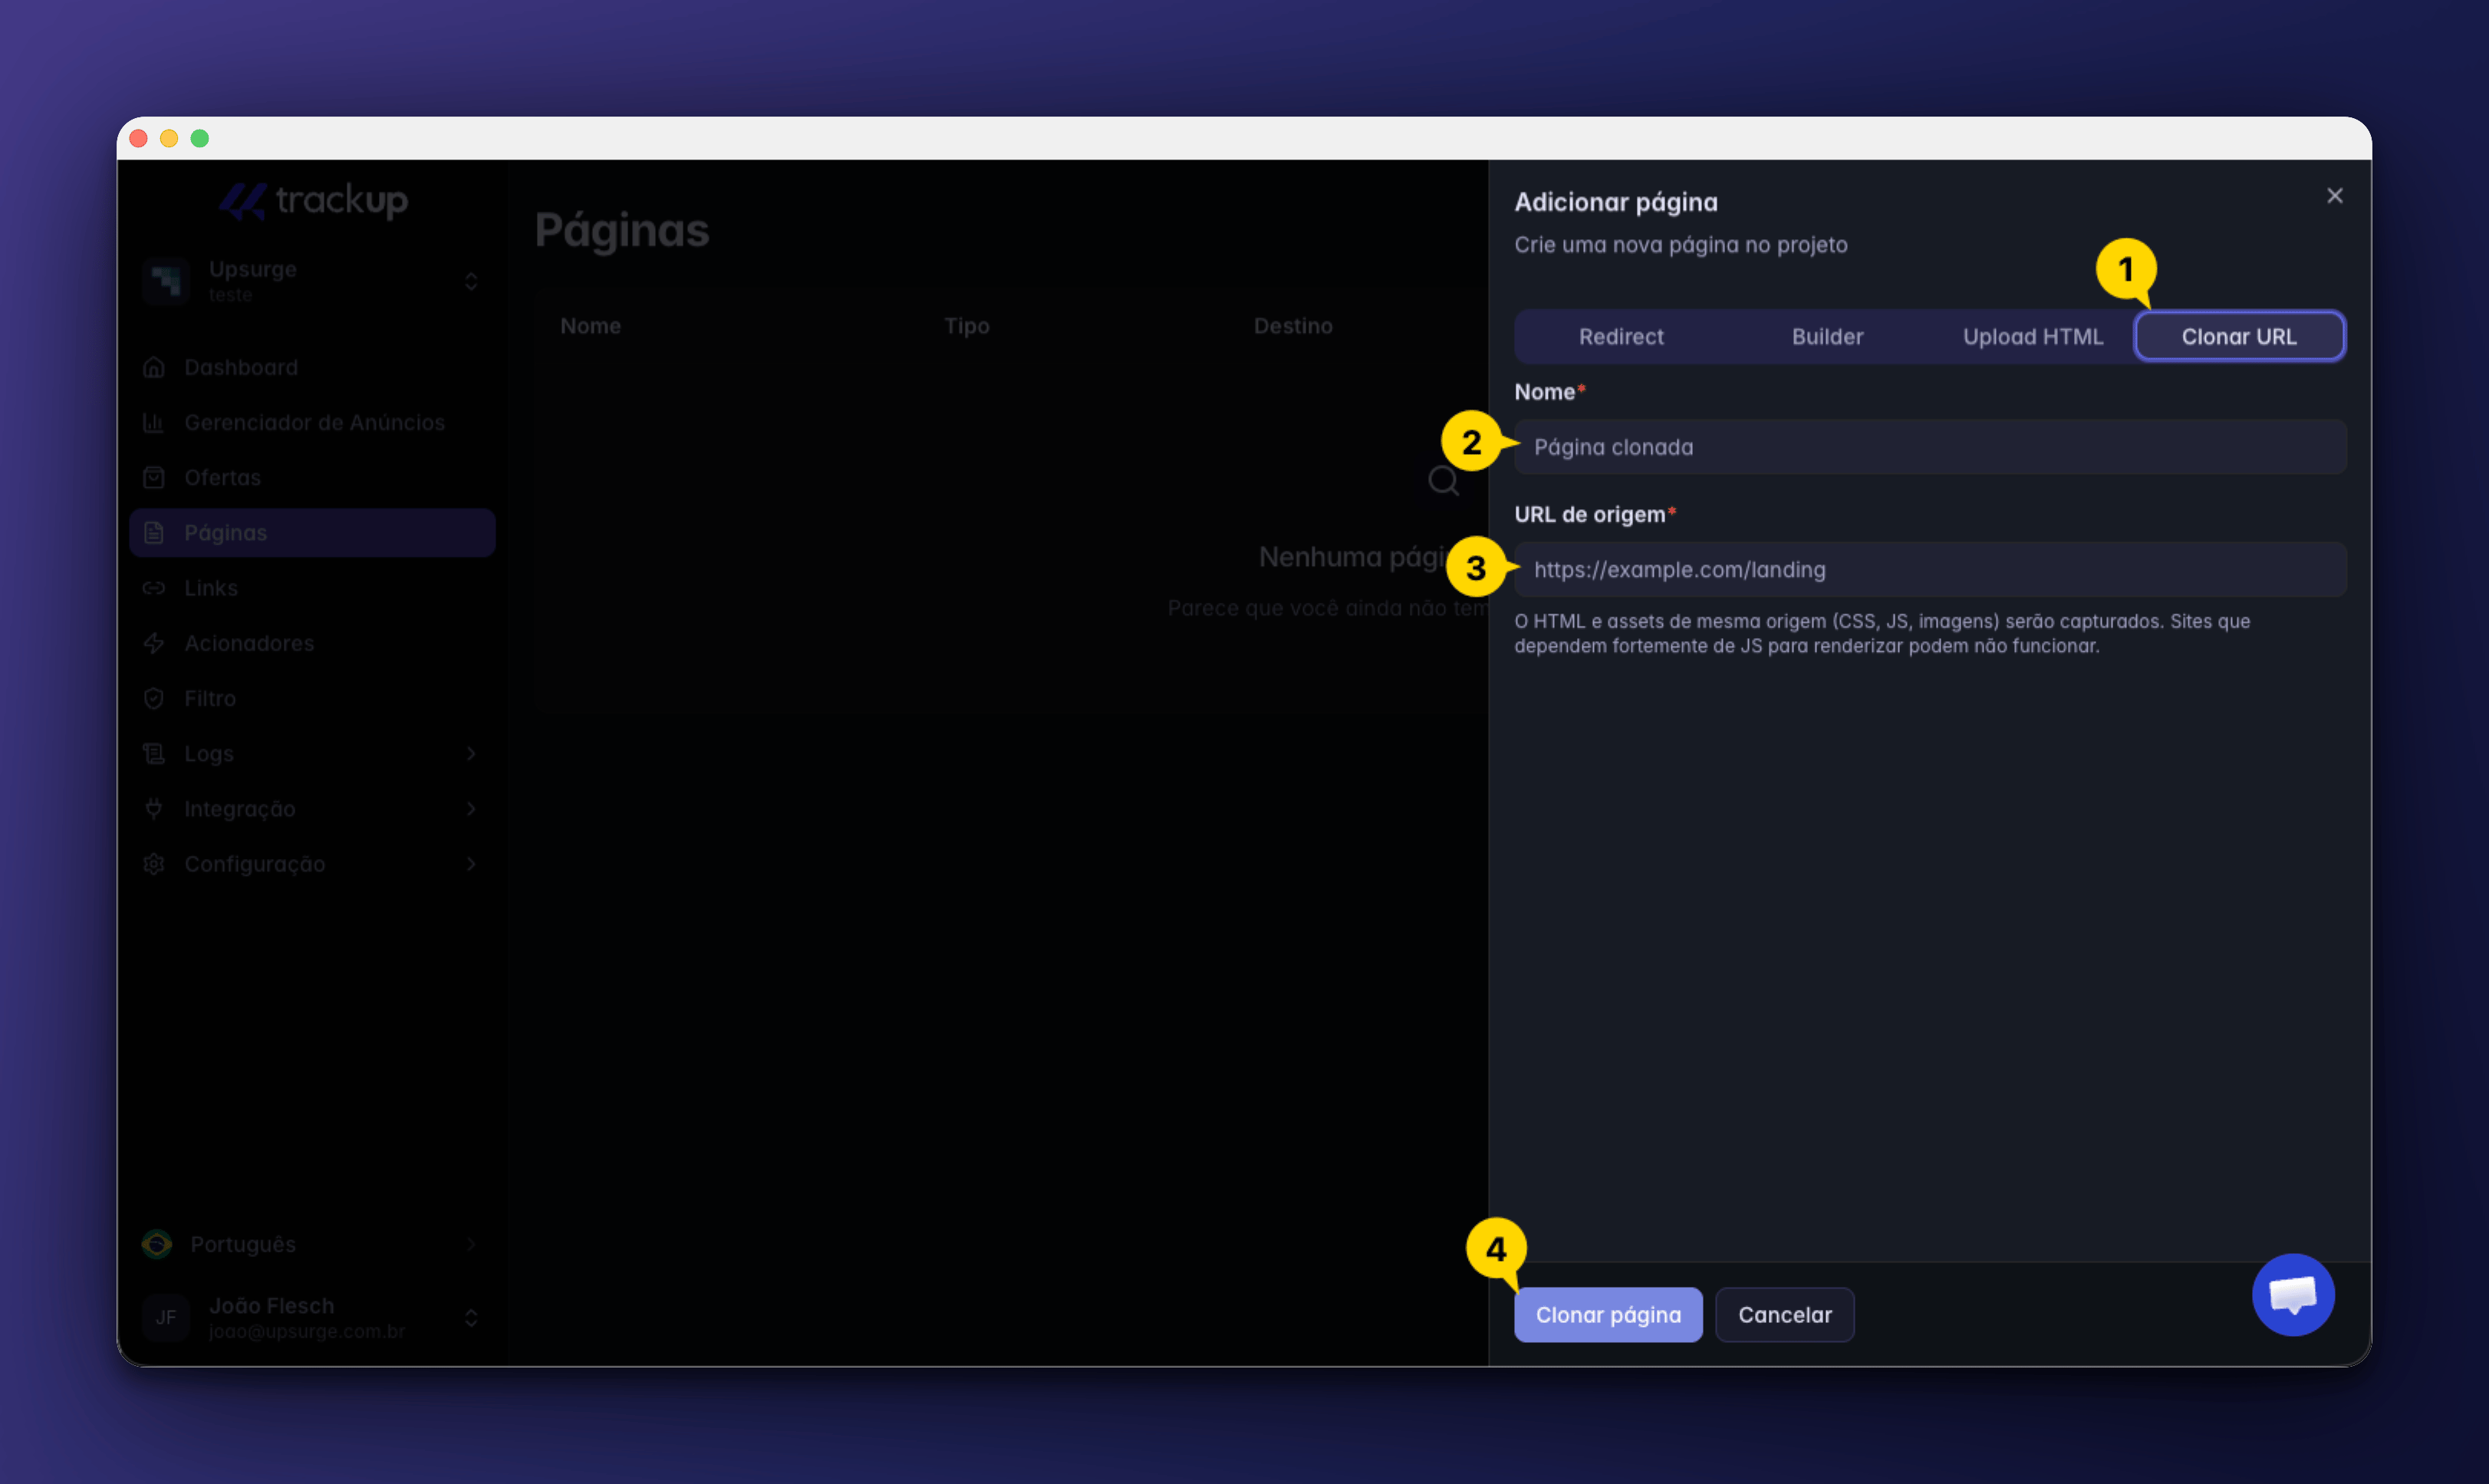Expand the Integração submenu chevron

tap(471, 808)
